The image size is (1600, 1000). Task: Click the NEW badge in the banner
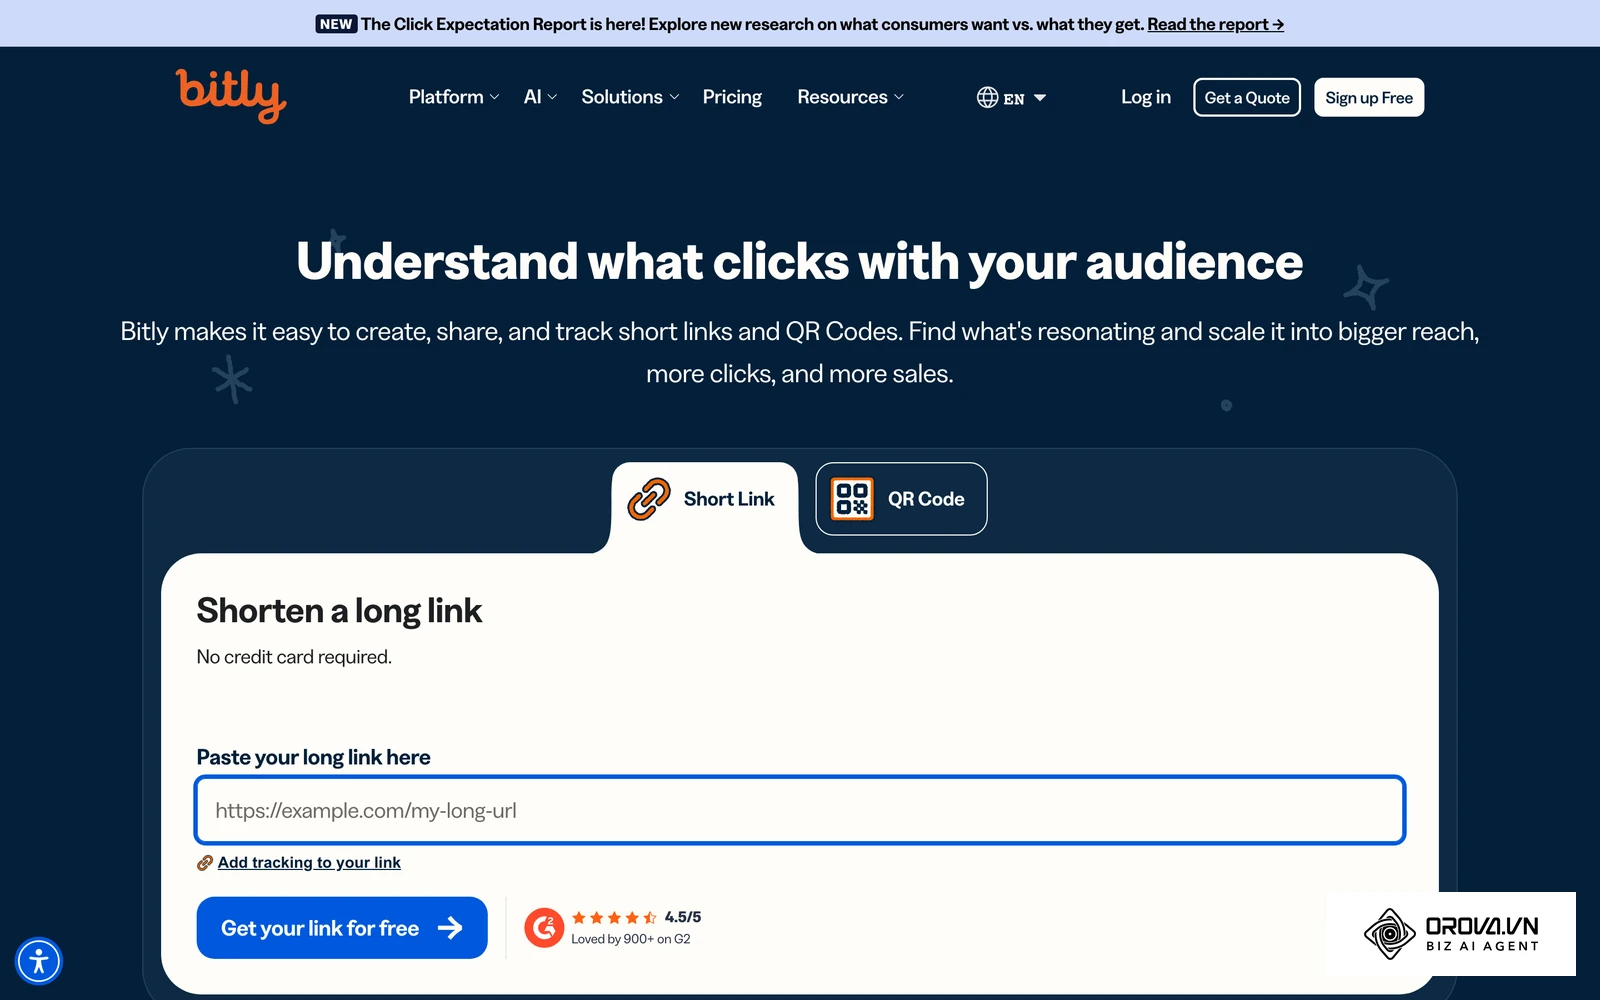(x=336, y=24)
